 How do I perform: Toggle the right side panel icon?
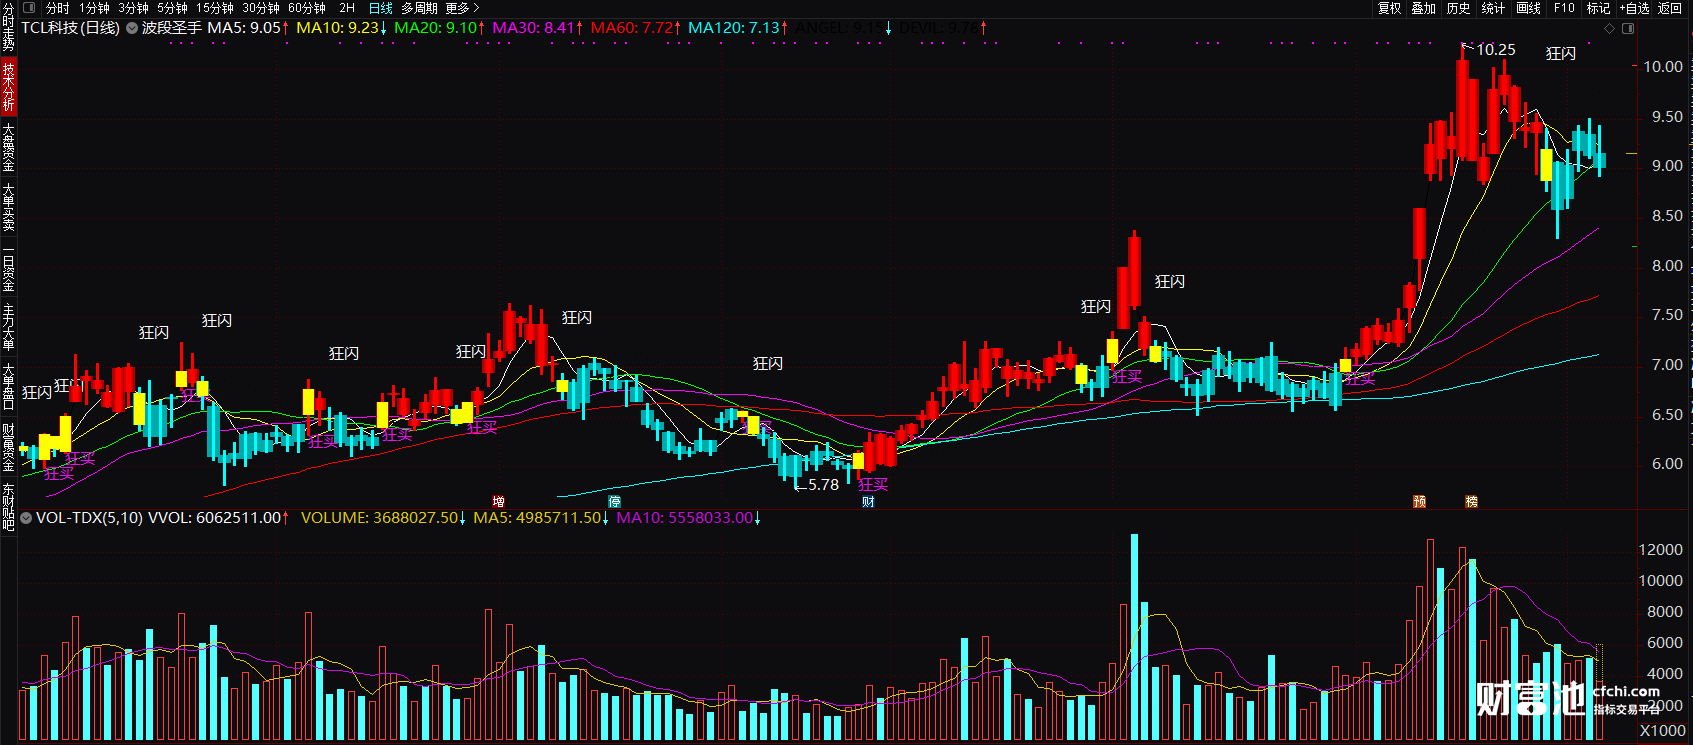click(x=1628, y=28)
